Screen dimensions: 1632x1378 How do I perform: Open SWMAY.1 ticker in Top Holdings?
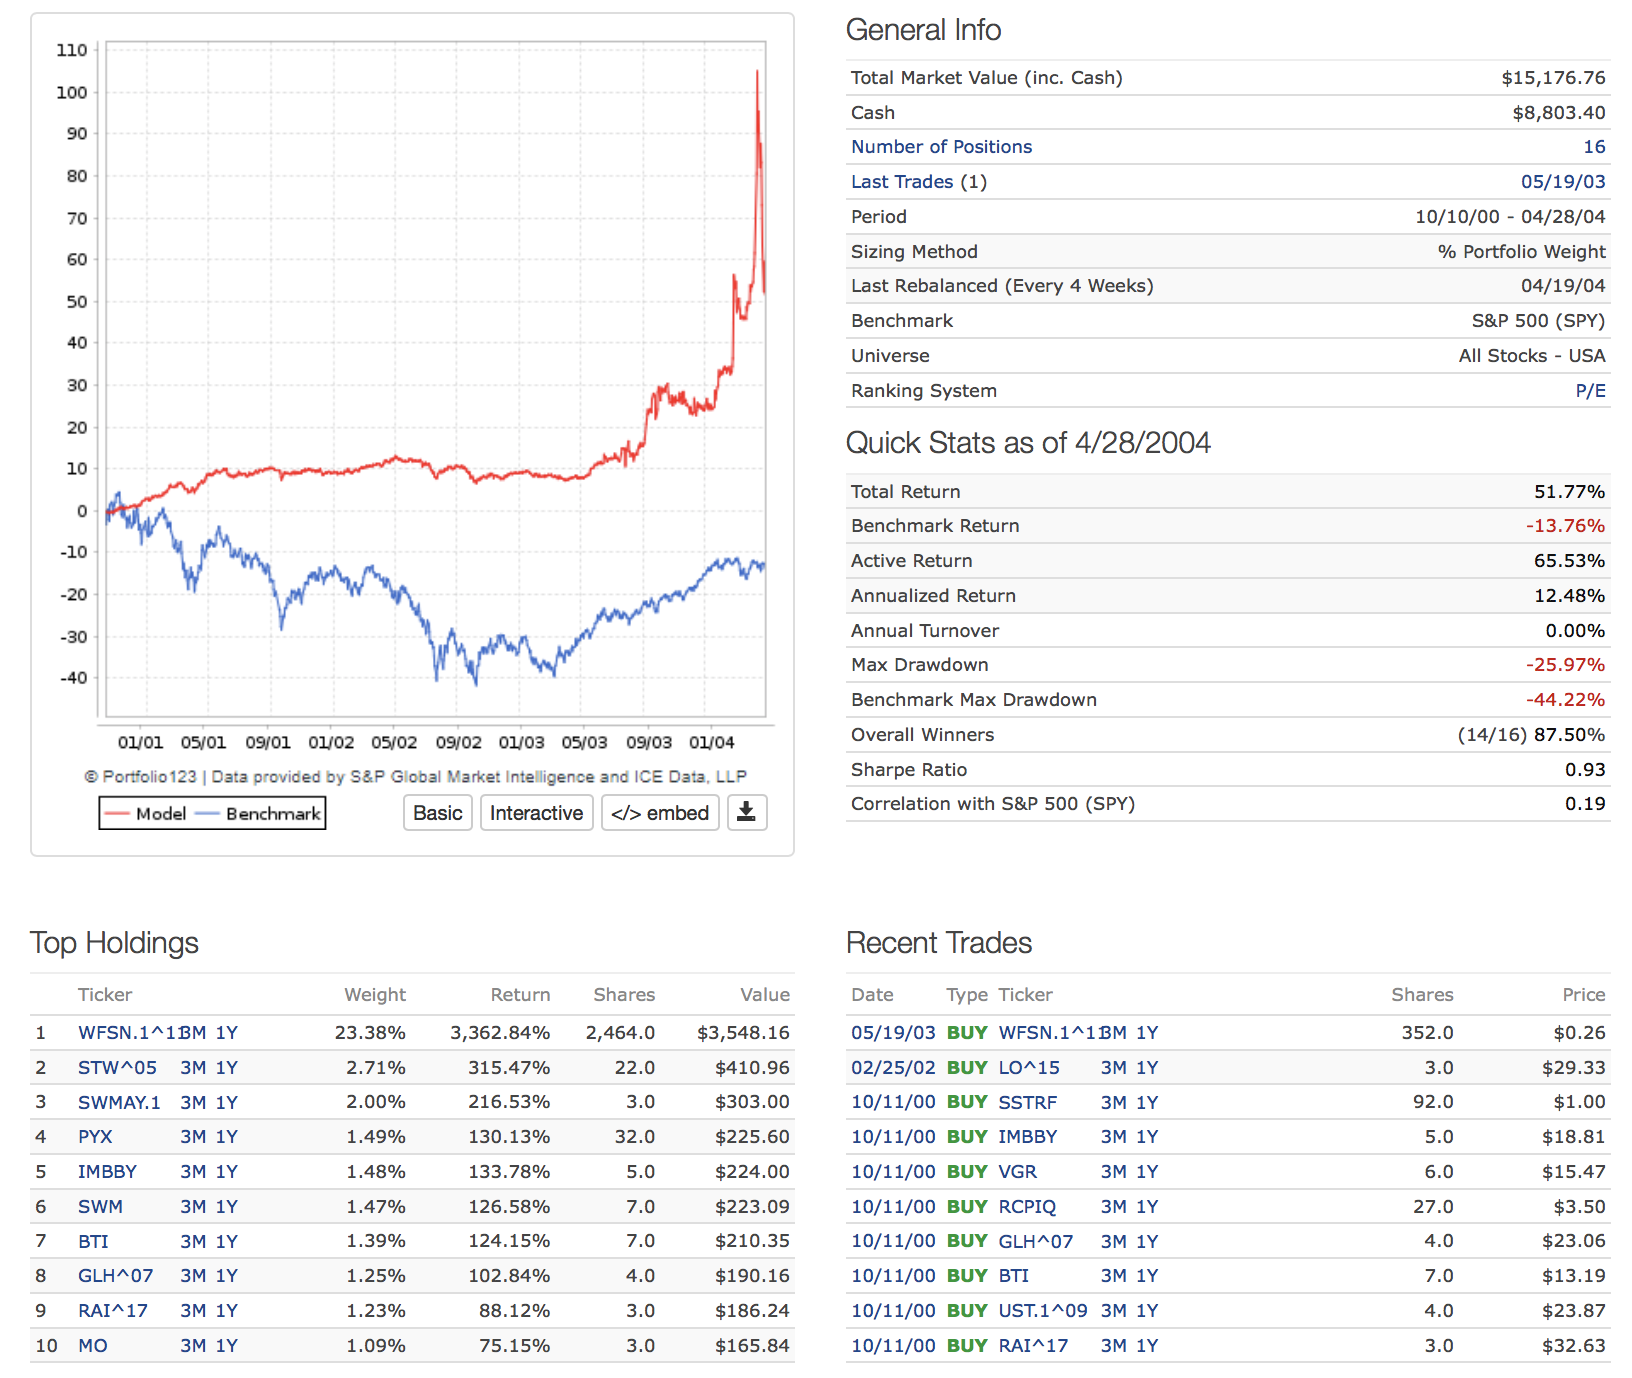119,1102
